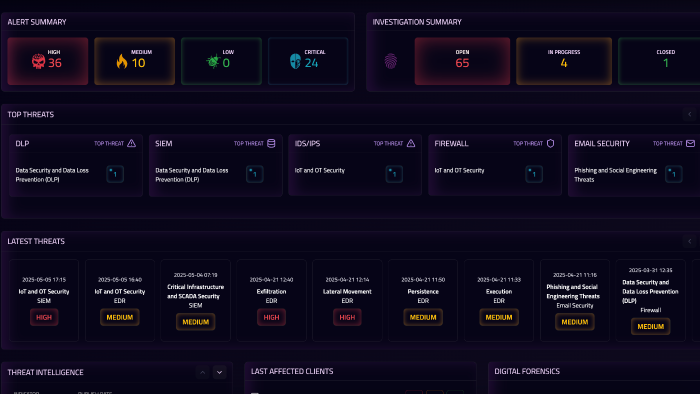Viewport: 700px width, 394px height.
Task: Click the INVESTIGATION SUMMARY panel heading
Action: [x=417, y=22]
